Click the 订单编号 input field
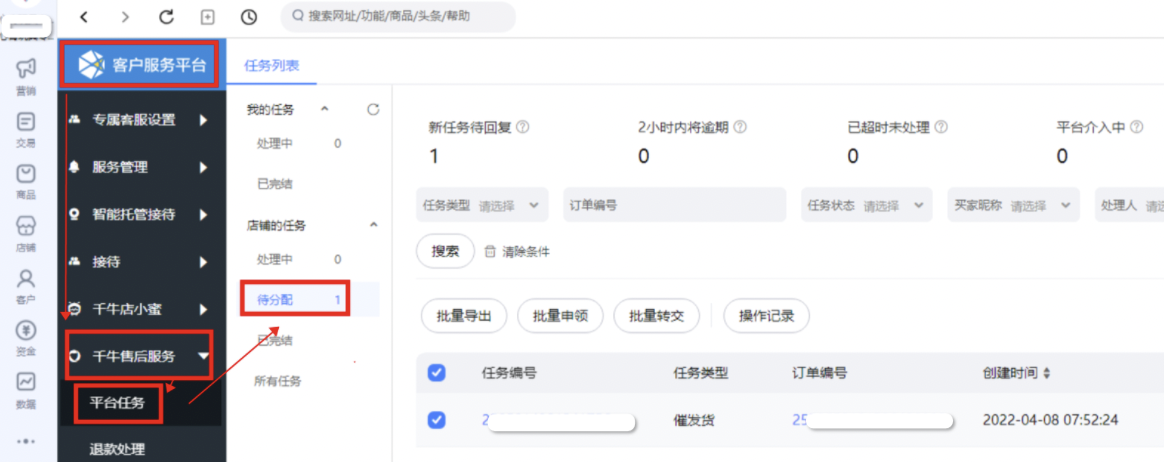 tap(674, 205)
